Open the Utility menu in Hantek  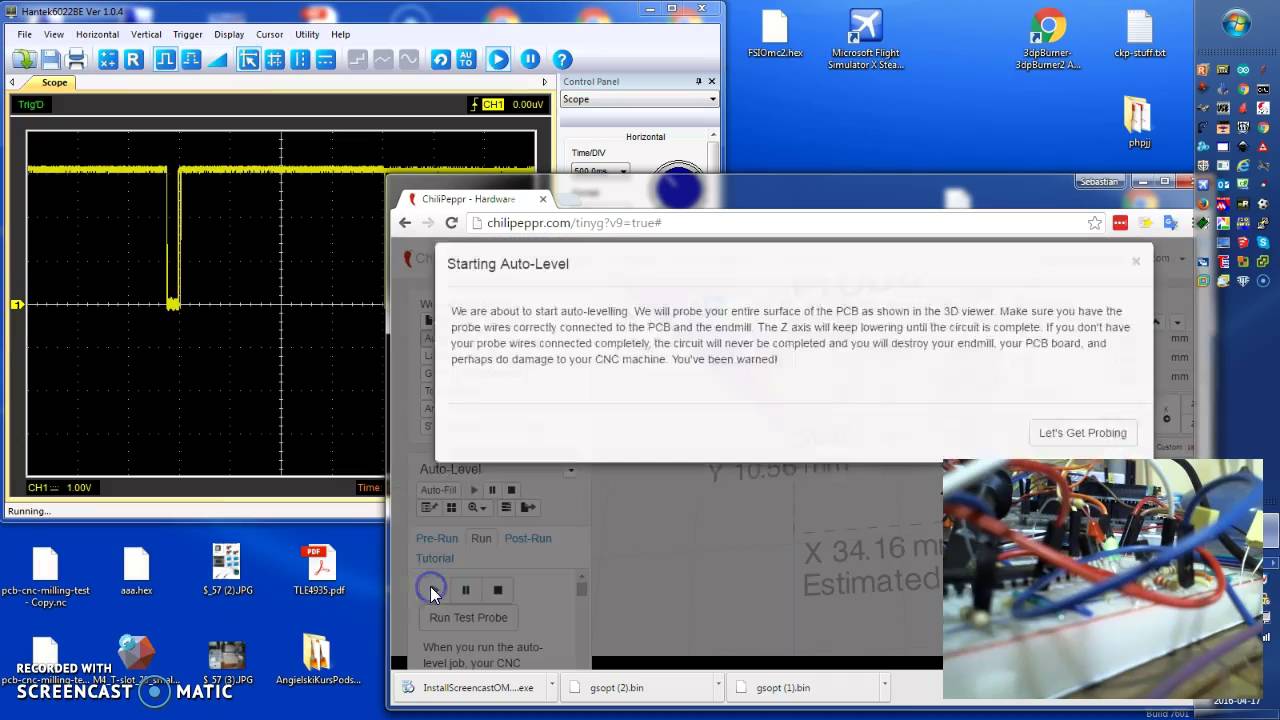click(x=307, y=34)
